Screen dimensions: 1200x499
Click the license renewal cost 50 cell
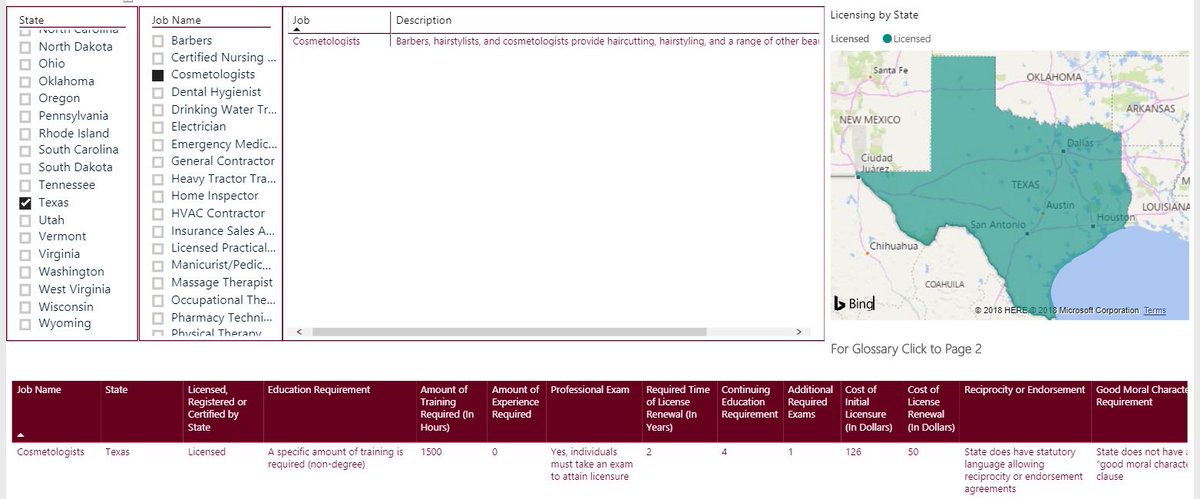pos(913,452)
